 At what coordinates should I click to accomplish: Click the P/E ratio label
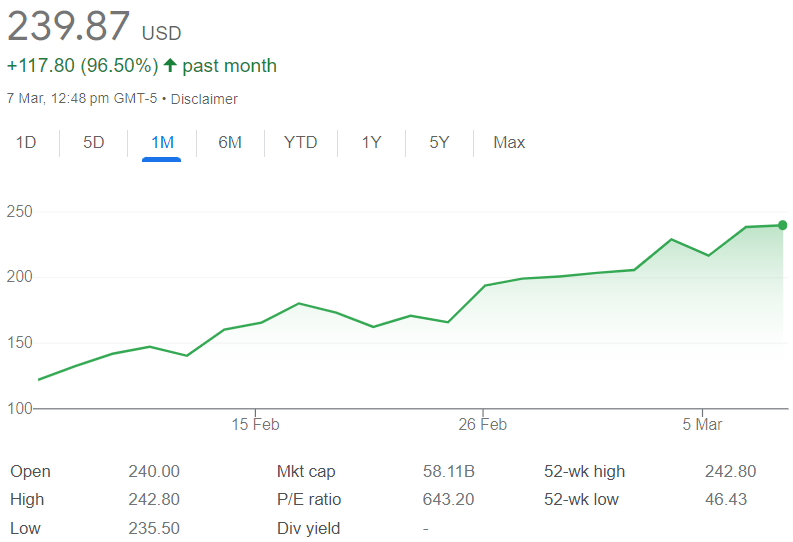pos(309,500)
